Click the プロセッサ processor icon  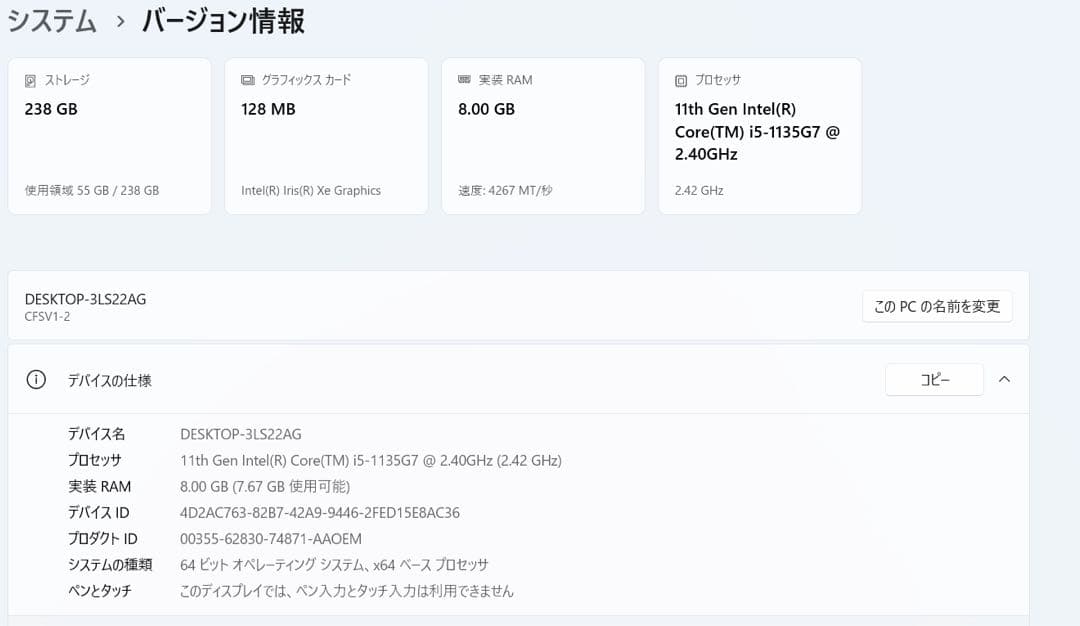coord(681,79)
